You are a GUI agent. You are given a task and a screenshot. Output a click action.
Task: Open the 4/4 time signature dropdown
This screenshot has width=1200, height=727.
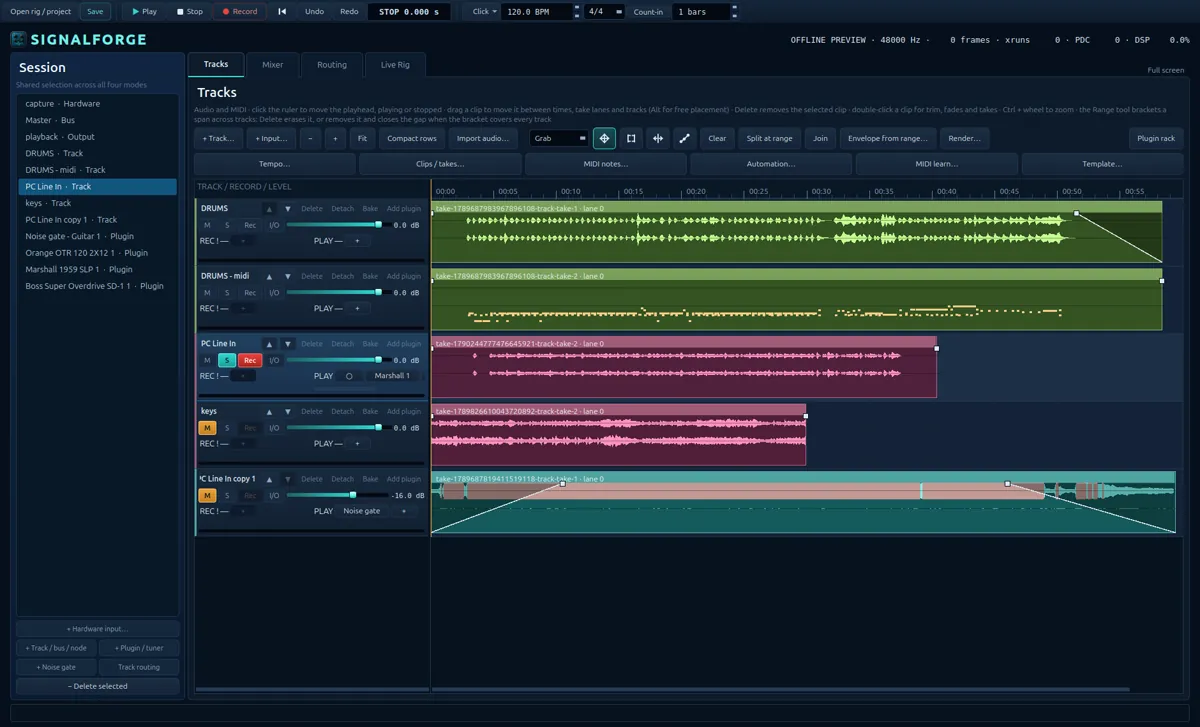[604, 12]
